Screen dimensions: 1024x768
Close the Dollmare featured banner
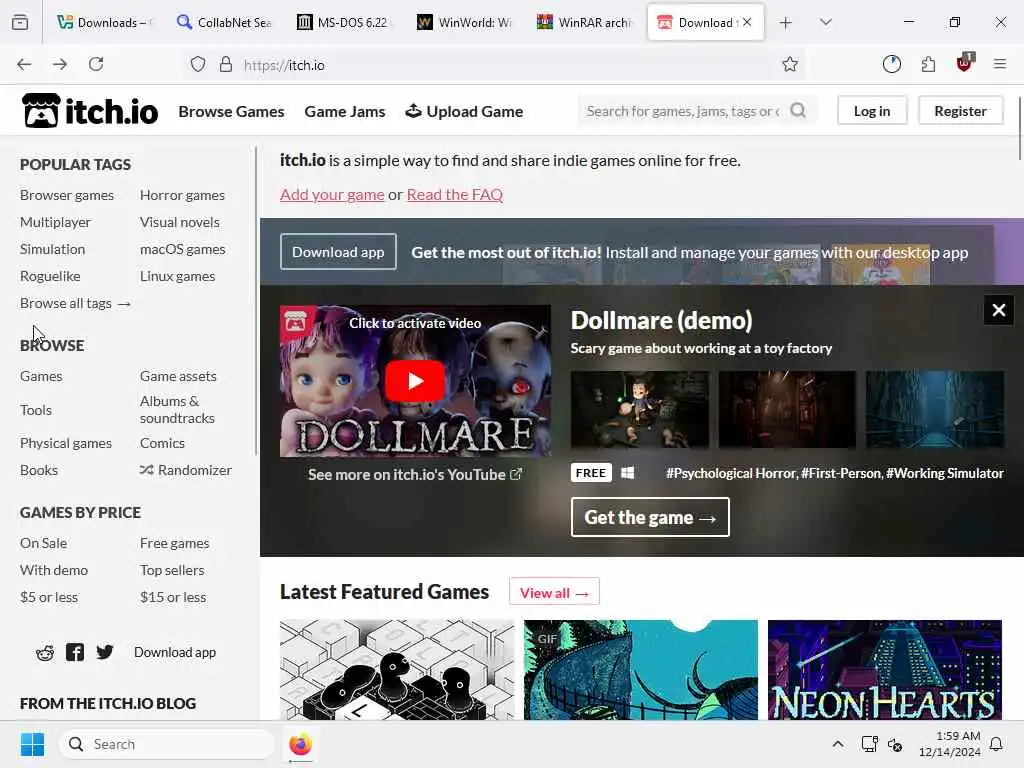click(999, 310)
